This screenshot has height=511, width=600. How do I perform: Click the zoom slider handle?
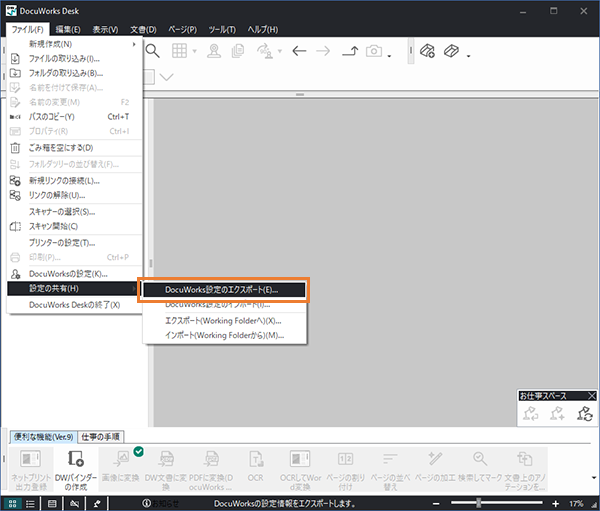(478, 503)
